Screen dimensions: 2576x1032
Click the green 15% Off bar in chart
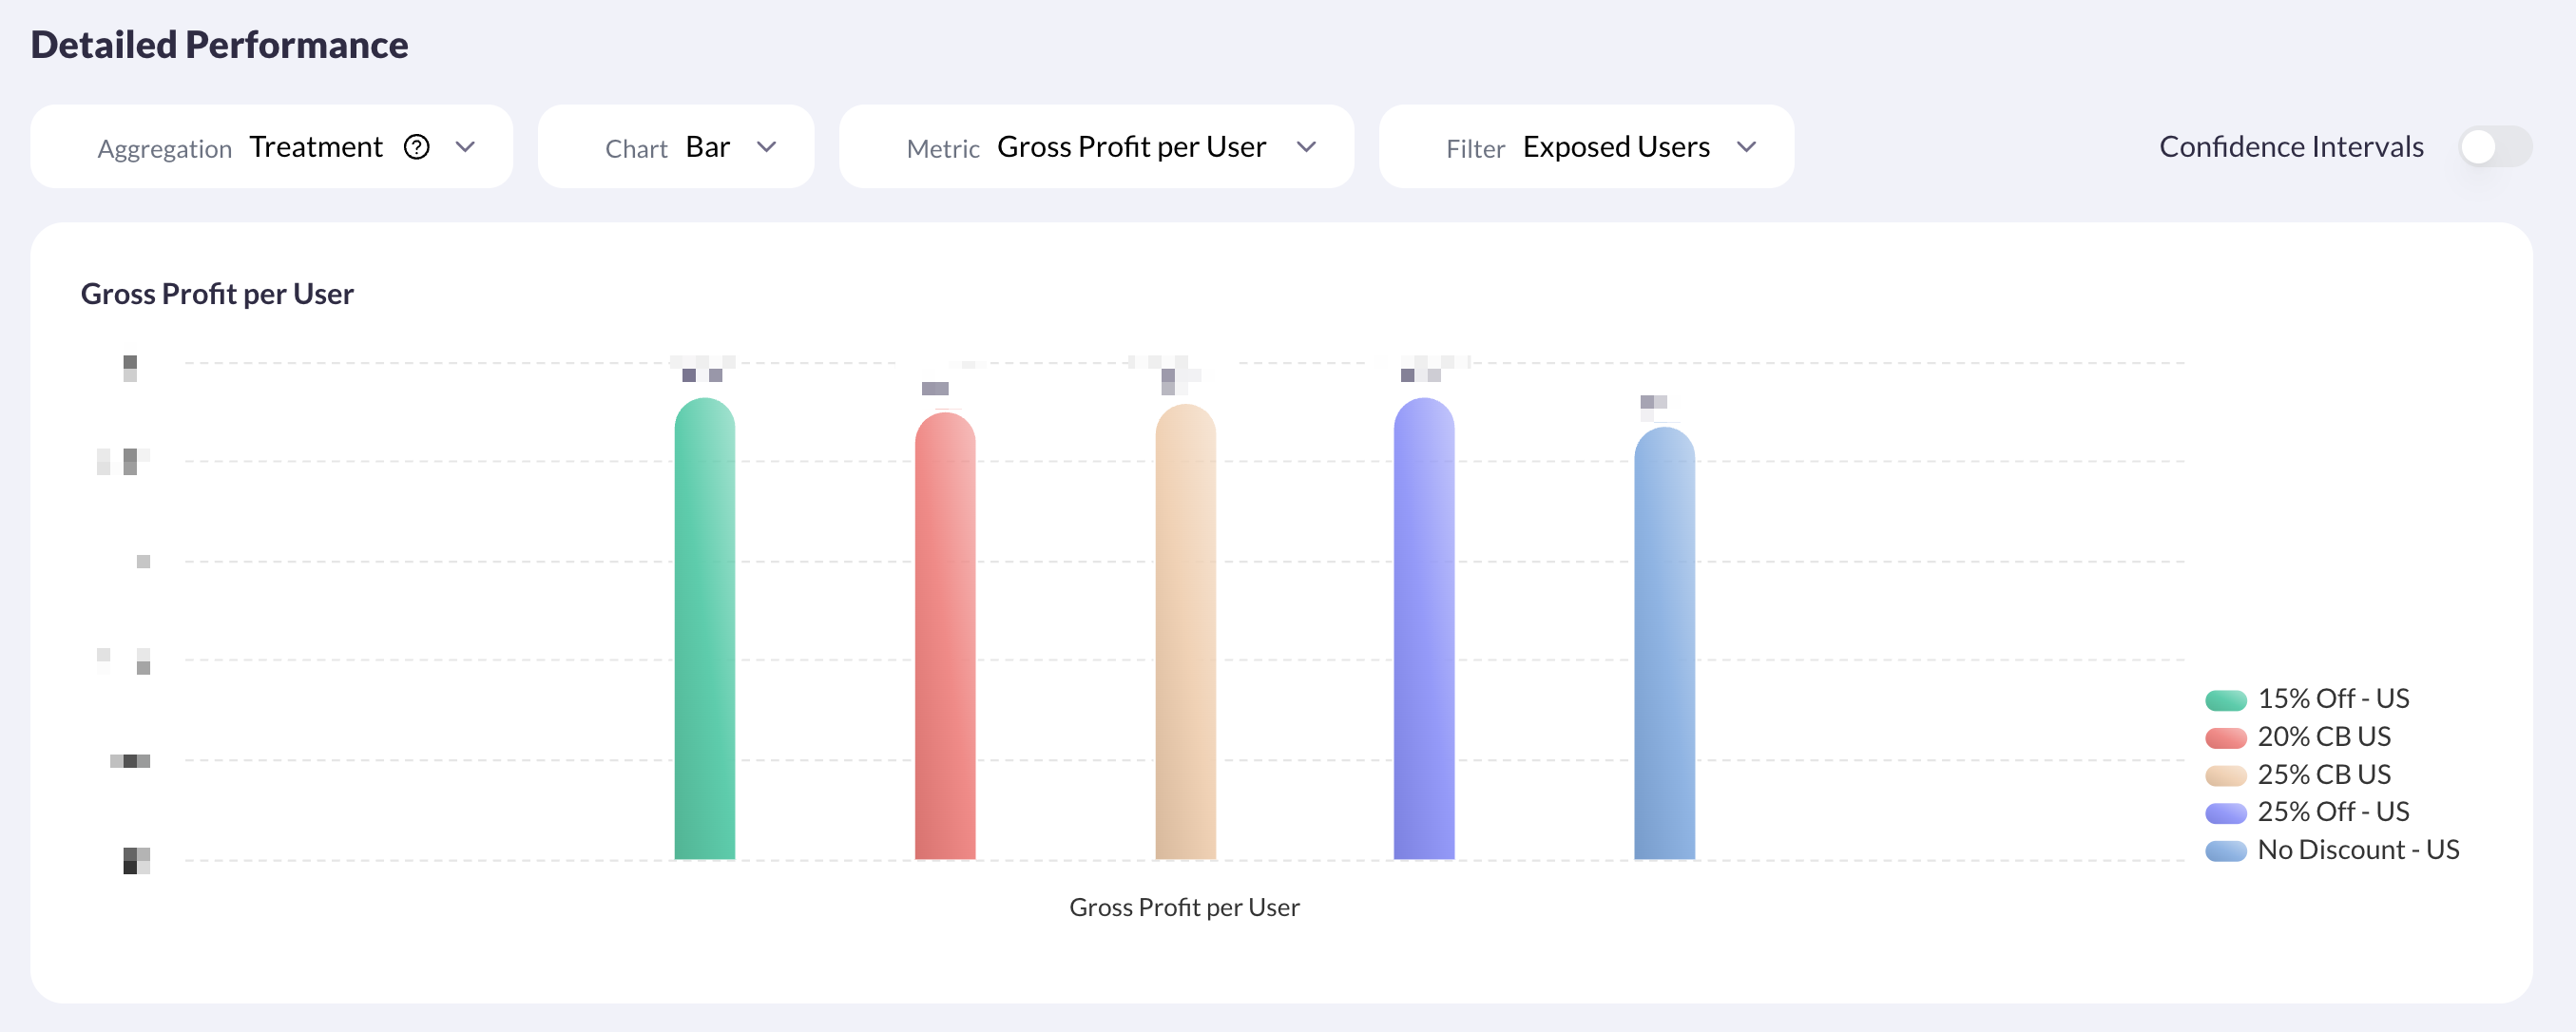pyautogui.click(x=704, y=630)
